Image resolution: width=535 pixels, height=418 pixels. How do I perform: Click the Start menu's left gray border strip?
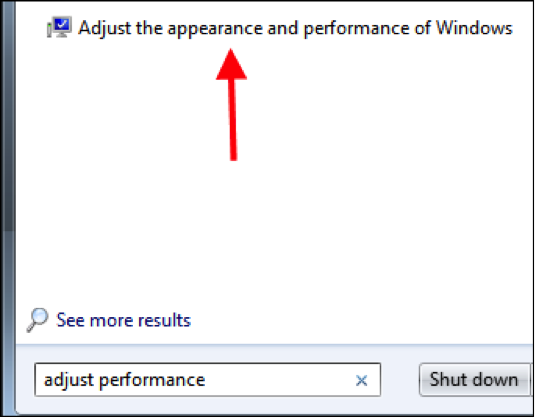click(x=8, y=208)
